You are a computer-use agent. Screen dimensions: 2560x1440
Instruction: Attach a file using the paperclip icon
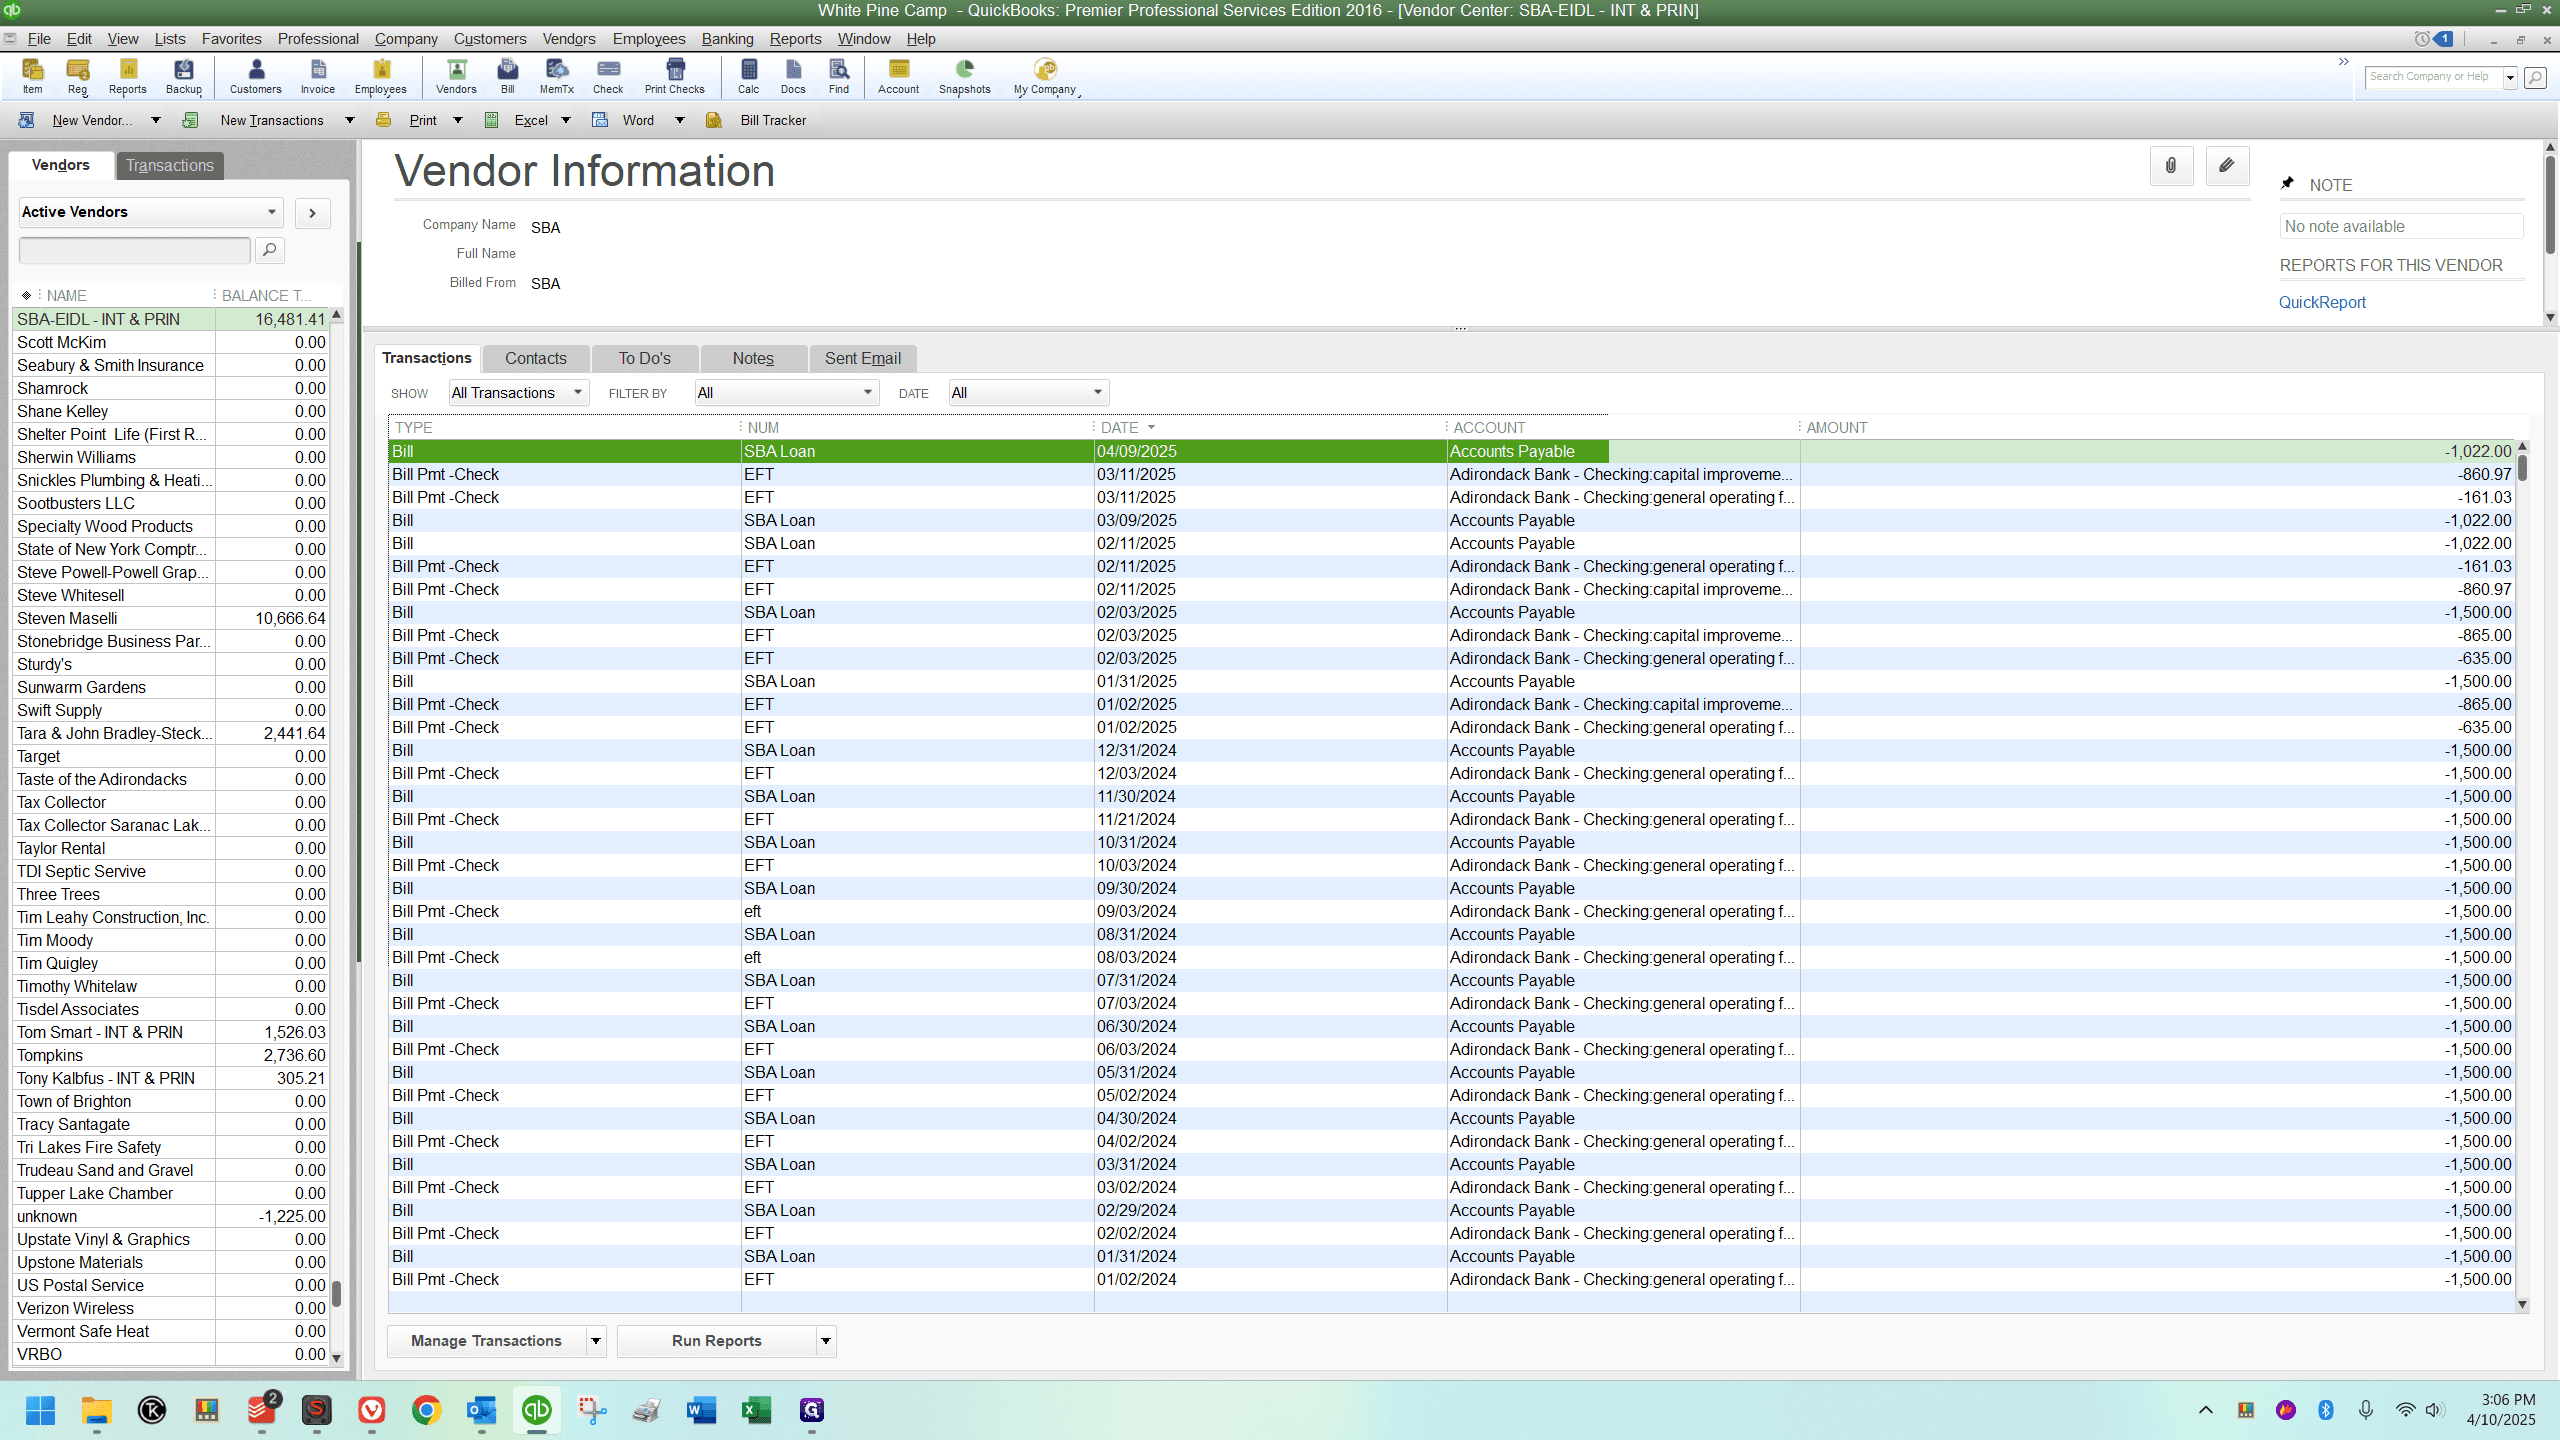(x=2171, y=166)
